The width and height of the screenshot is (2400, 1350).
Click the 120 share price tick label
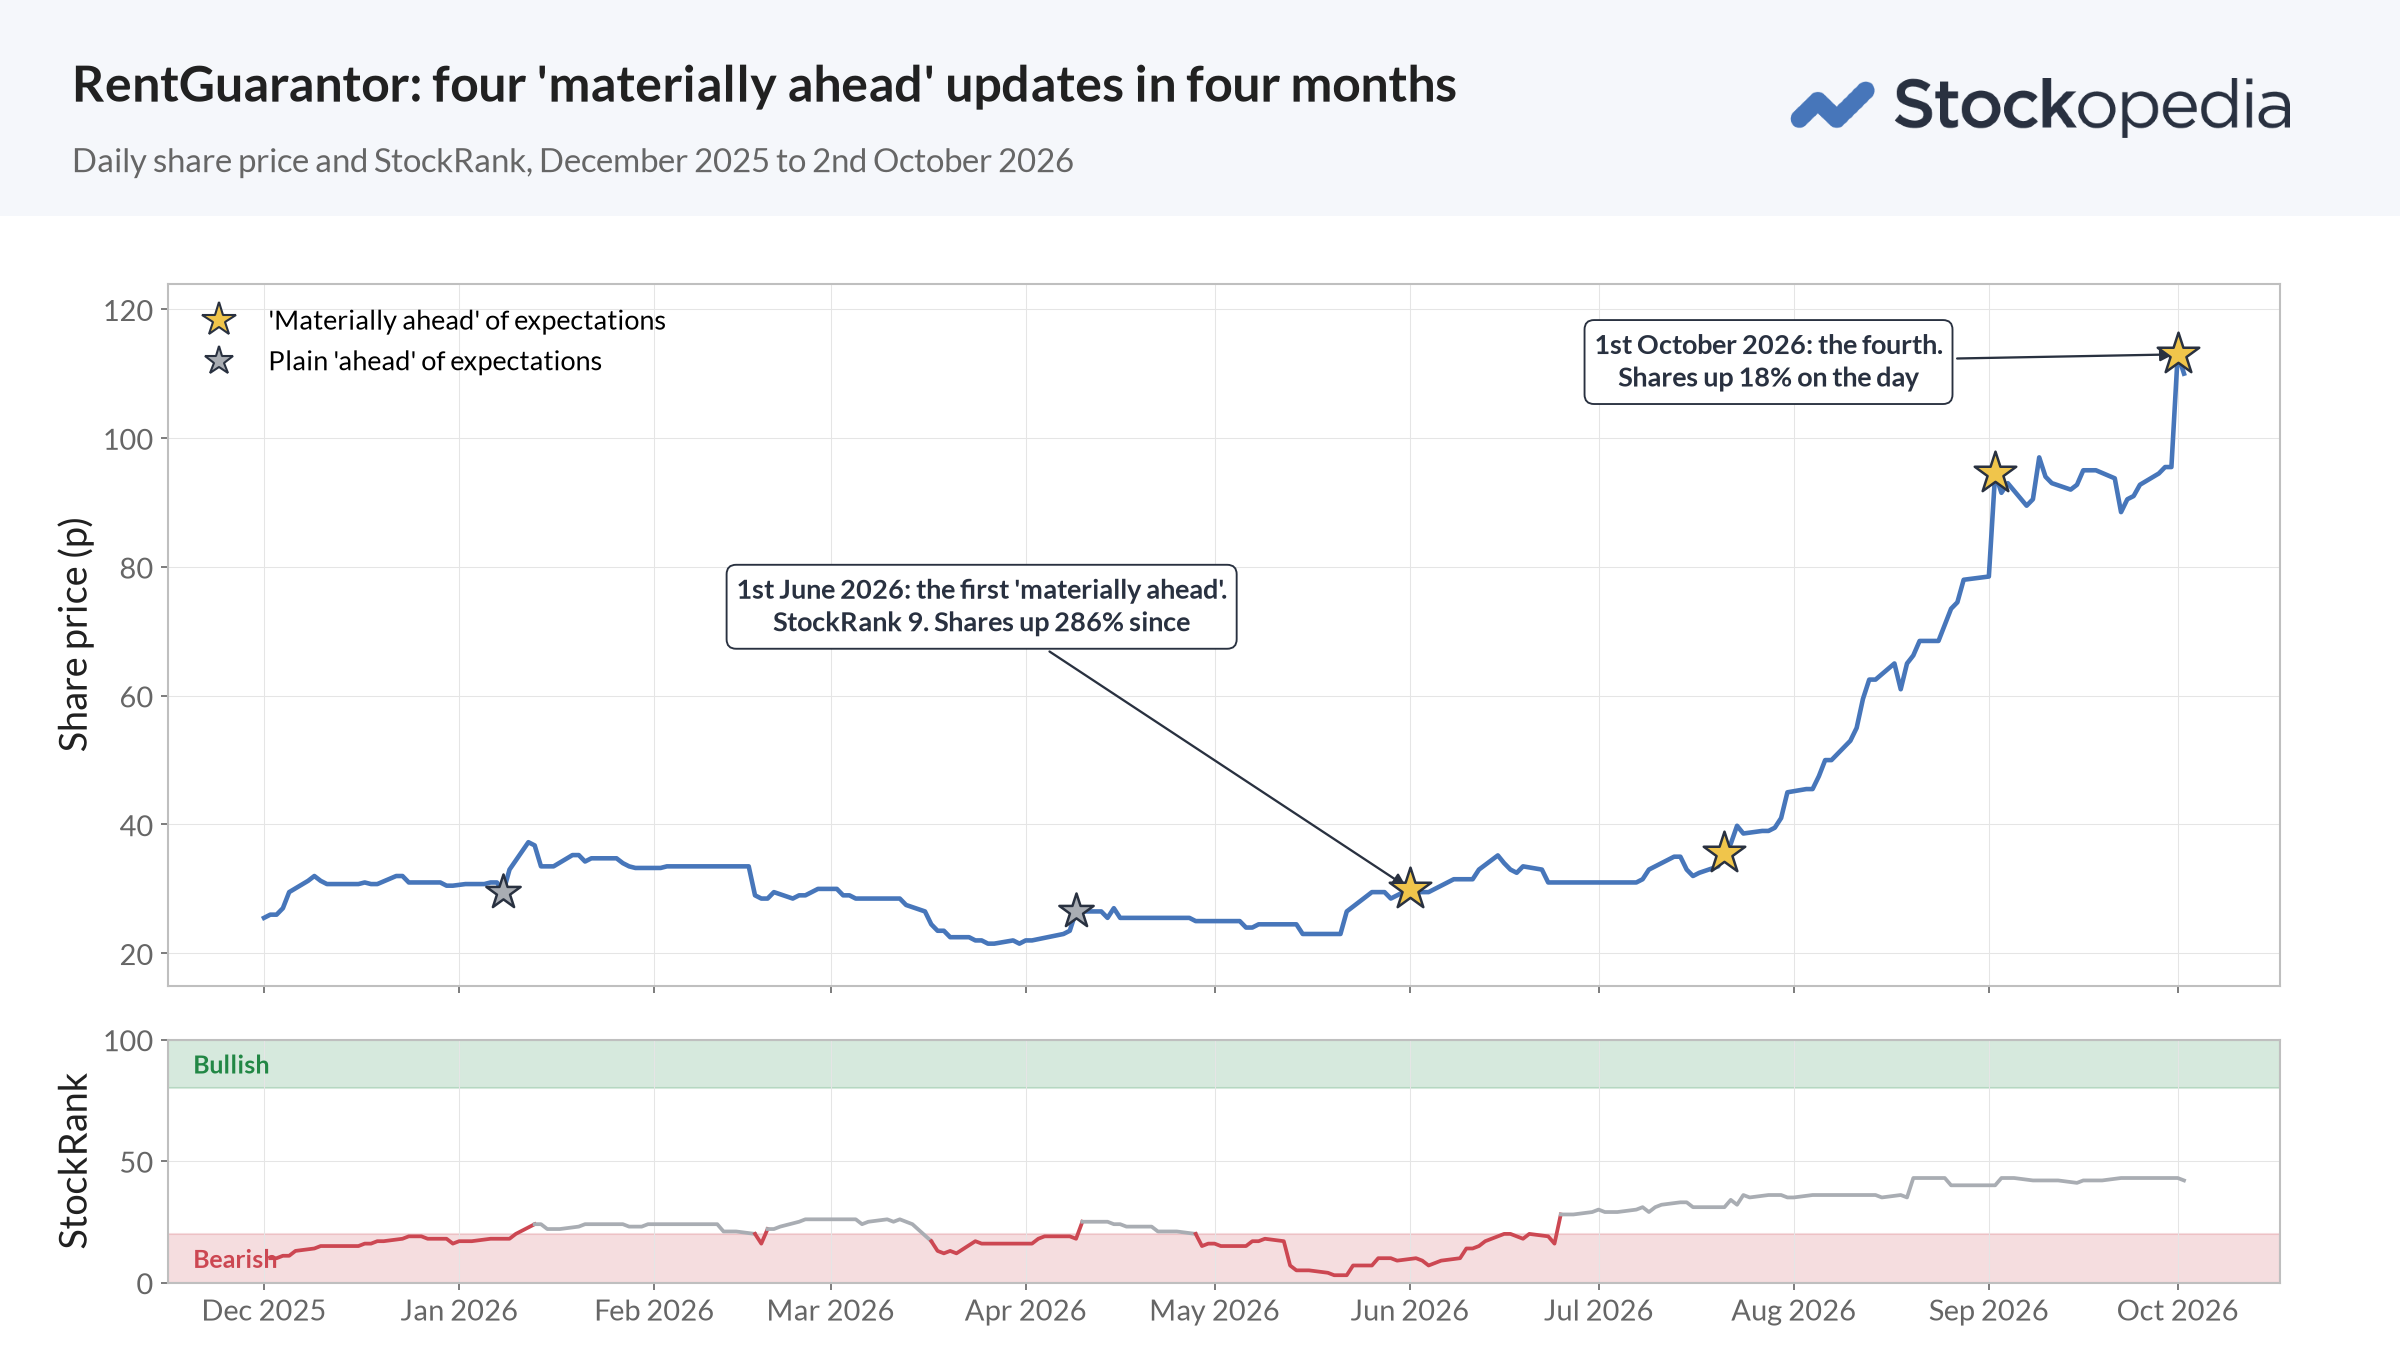[129, 311]
